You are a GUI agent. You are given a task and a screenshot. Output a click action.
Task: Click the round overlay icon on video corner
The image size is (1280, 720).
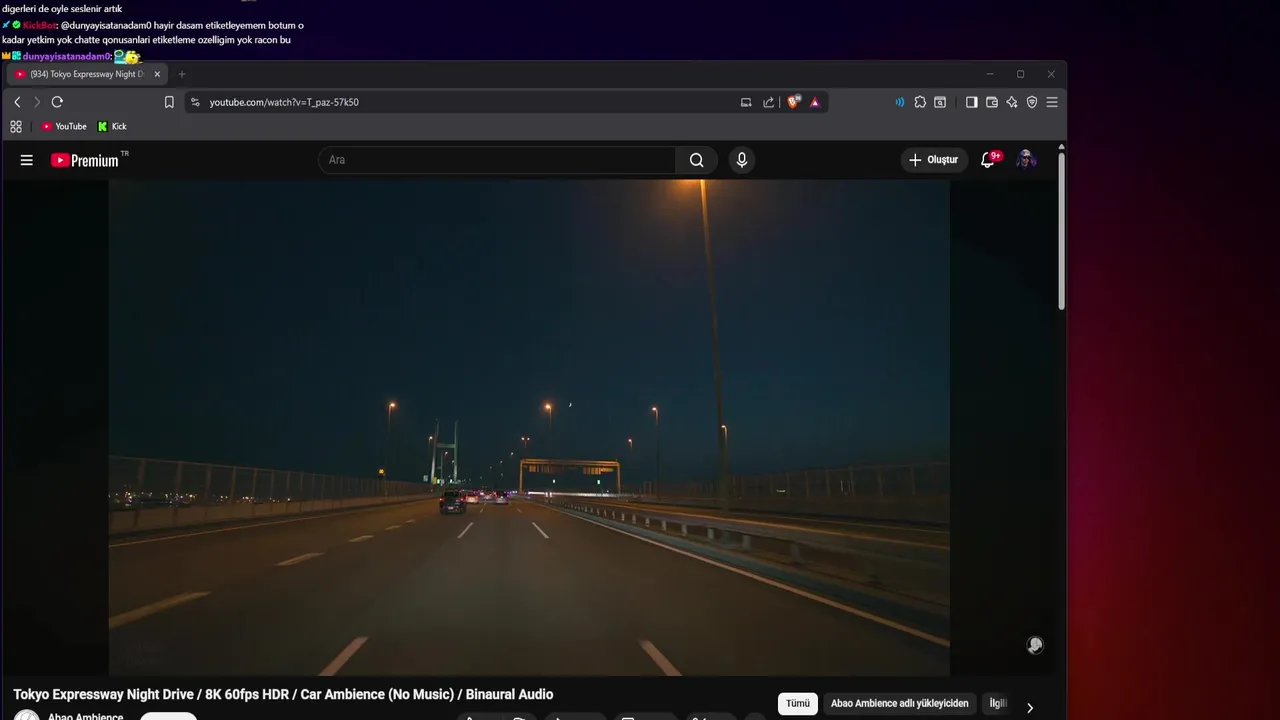pyautogui.click(x=1035, y=645)
